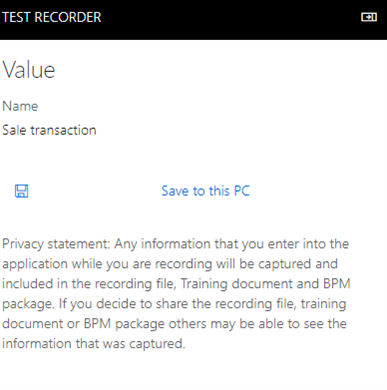
Task: Click the Value heading
Action: (x=29, y=70)
